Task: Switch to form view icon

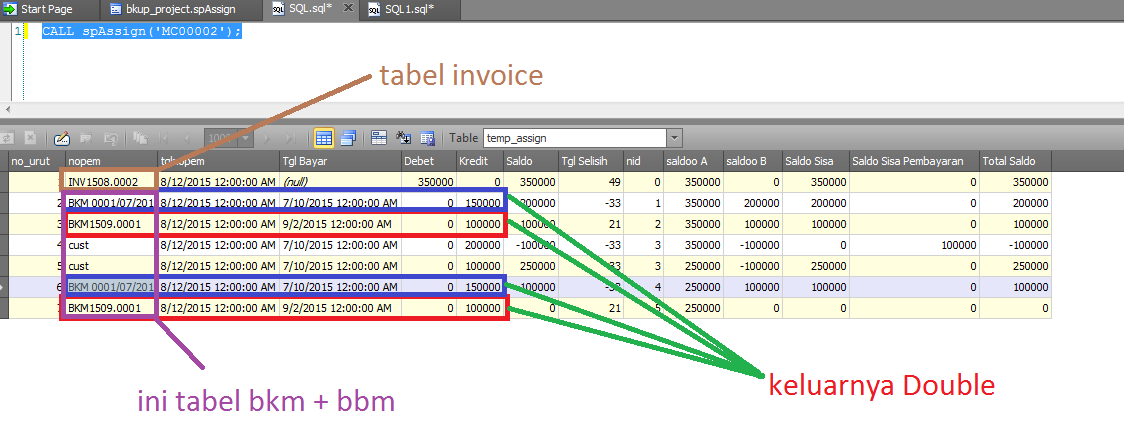Action: (348, 138)
